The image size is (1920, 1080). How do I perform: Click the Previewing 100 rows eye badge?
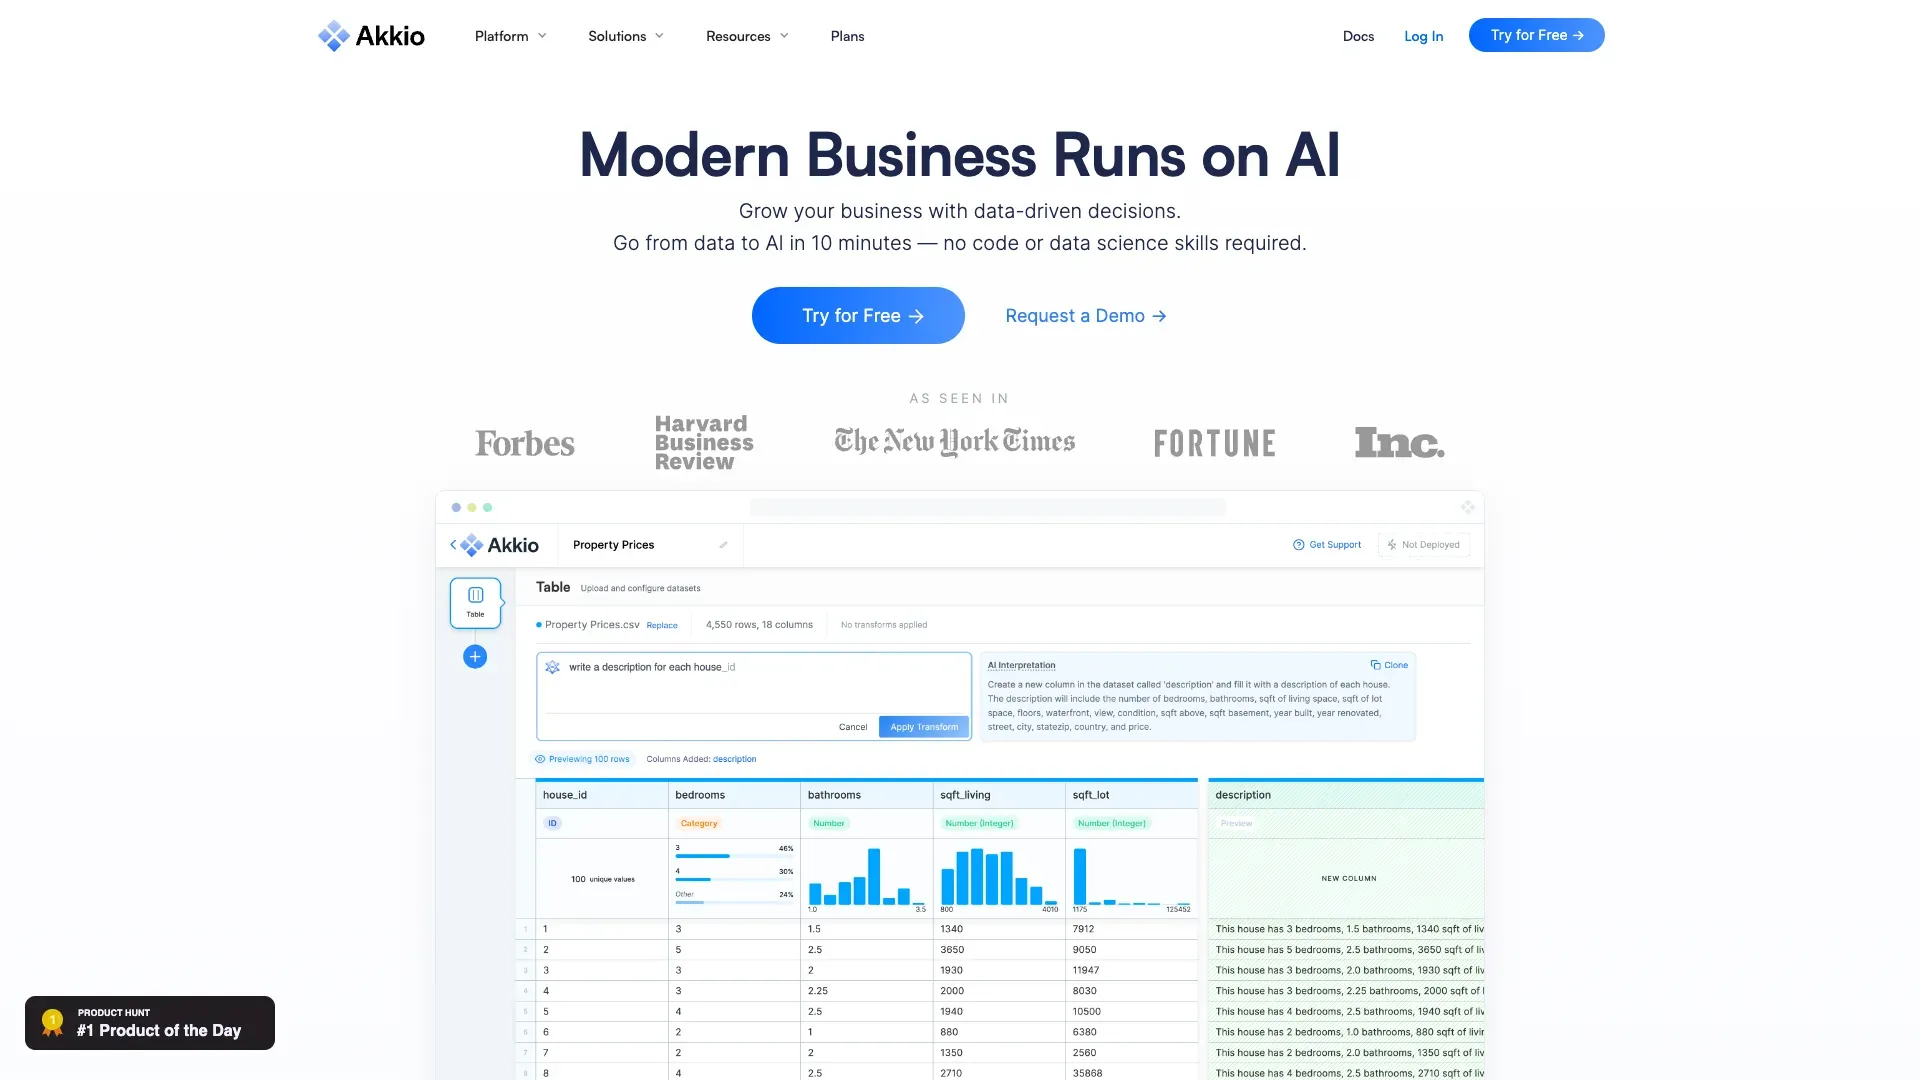(583, 759)
